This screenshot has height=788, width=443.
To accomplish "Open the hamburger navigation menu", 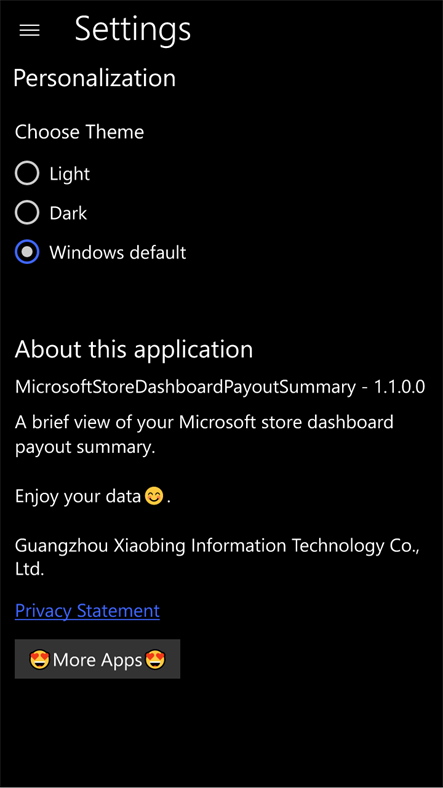I will pyautogui.click(x=29, y=30).
